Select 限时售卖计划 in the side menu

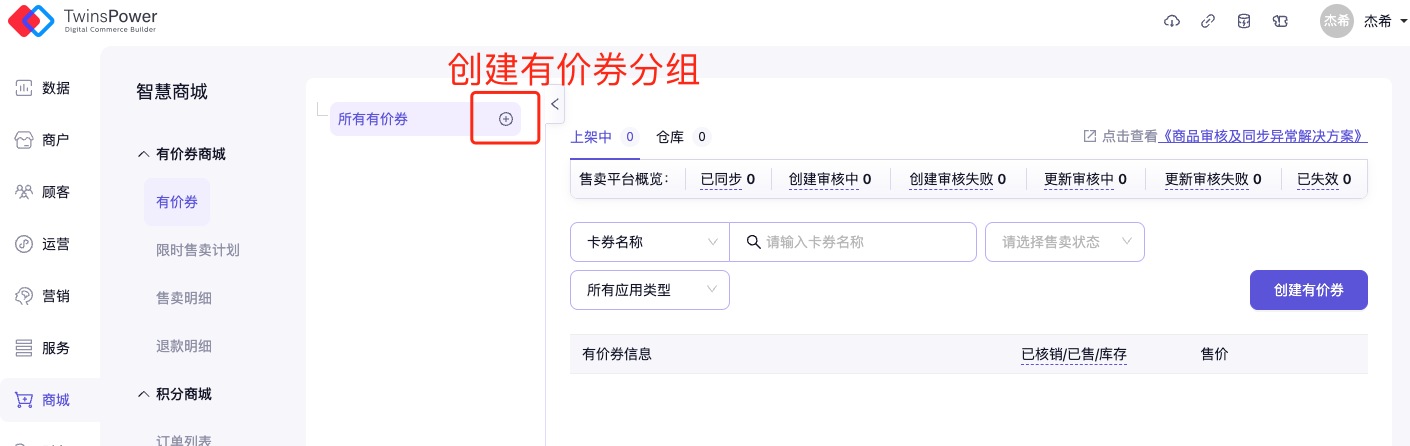(198, 250)
